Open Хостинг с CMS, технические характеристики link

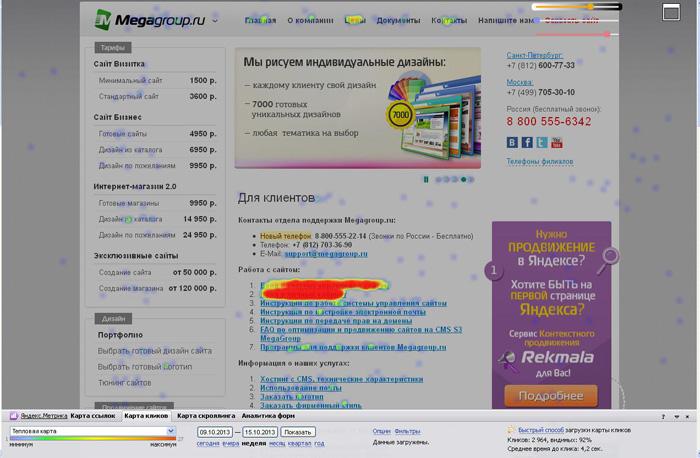coord(342,379)
